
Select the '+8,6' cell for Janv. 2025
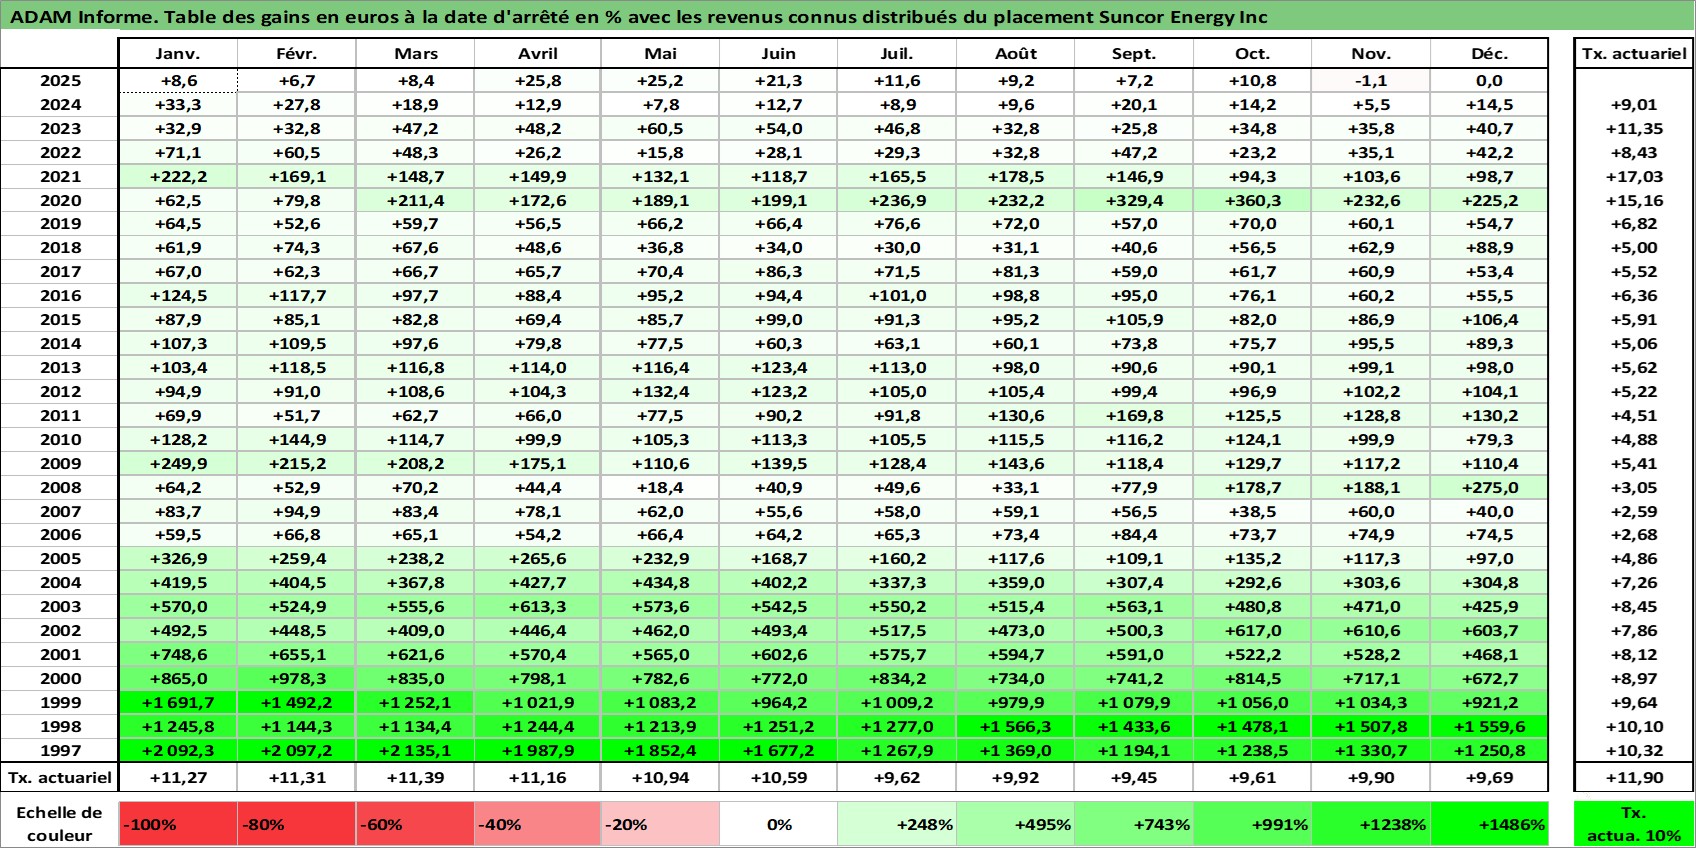(x=178, y=81)
